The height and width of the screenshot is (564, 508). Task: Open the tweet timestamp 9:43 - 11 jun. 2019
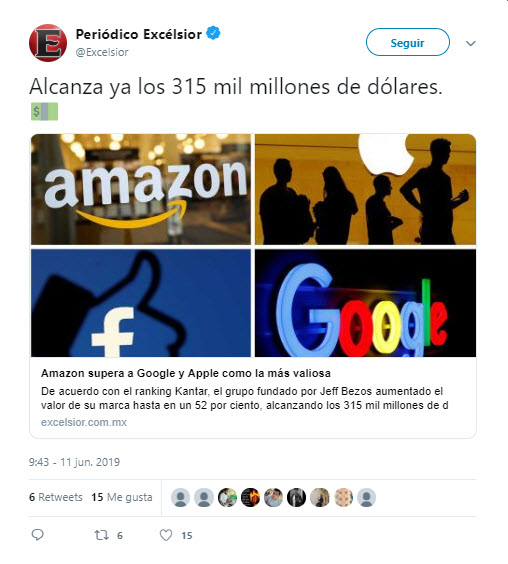click(74, 462)
